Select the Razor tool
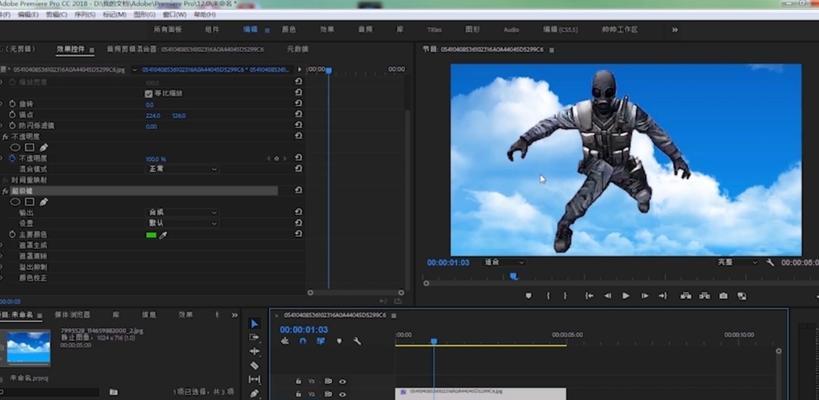This screenshot has width=819, height=400. (254, 366)
